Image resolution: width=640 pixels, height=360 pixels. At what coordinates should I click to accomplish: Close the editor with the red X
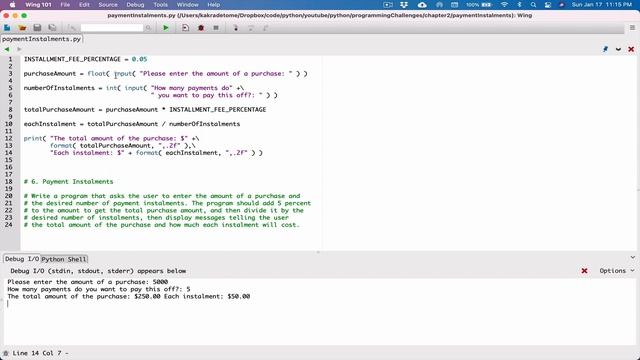point(631,49)
